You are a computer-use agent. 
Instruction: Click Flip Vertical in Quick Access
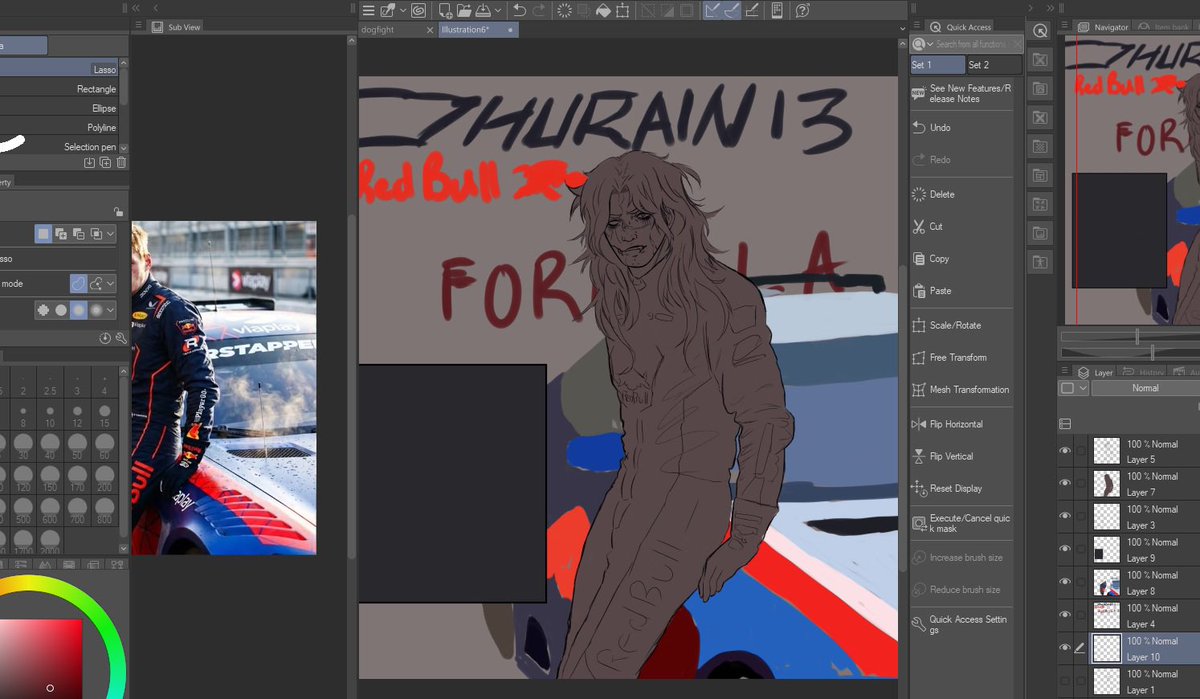coord(961,456)
